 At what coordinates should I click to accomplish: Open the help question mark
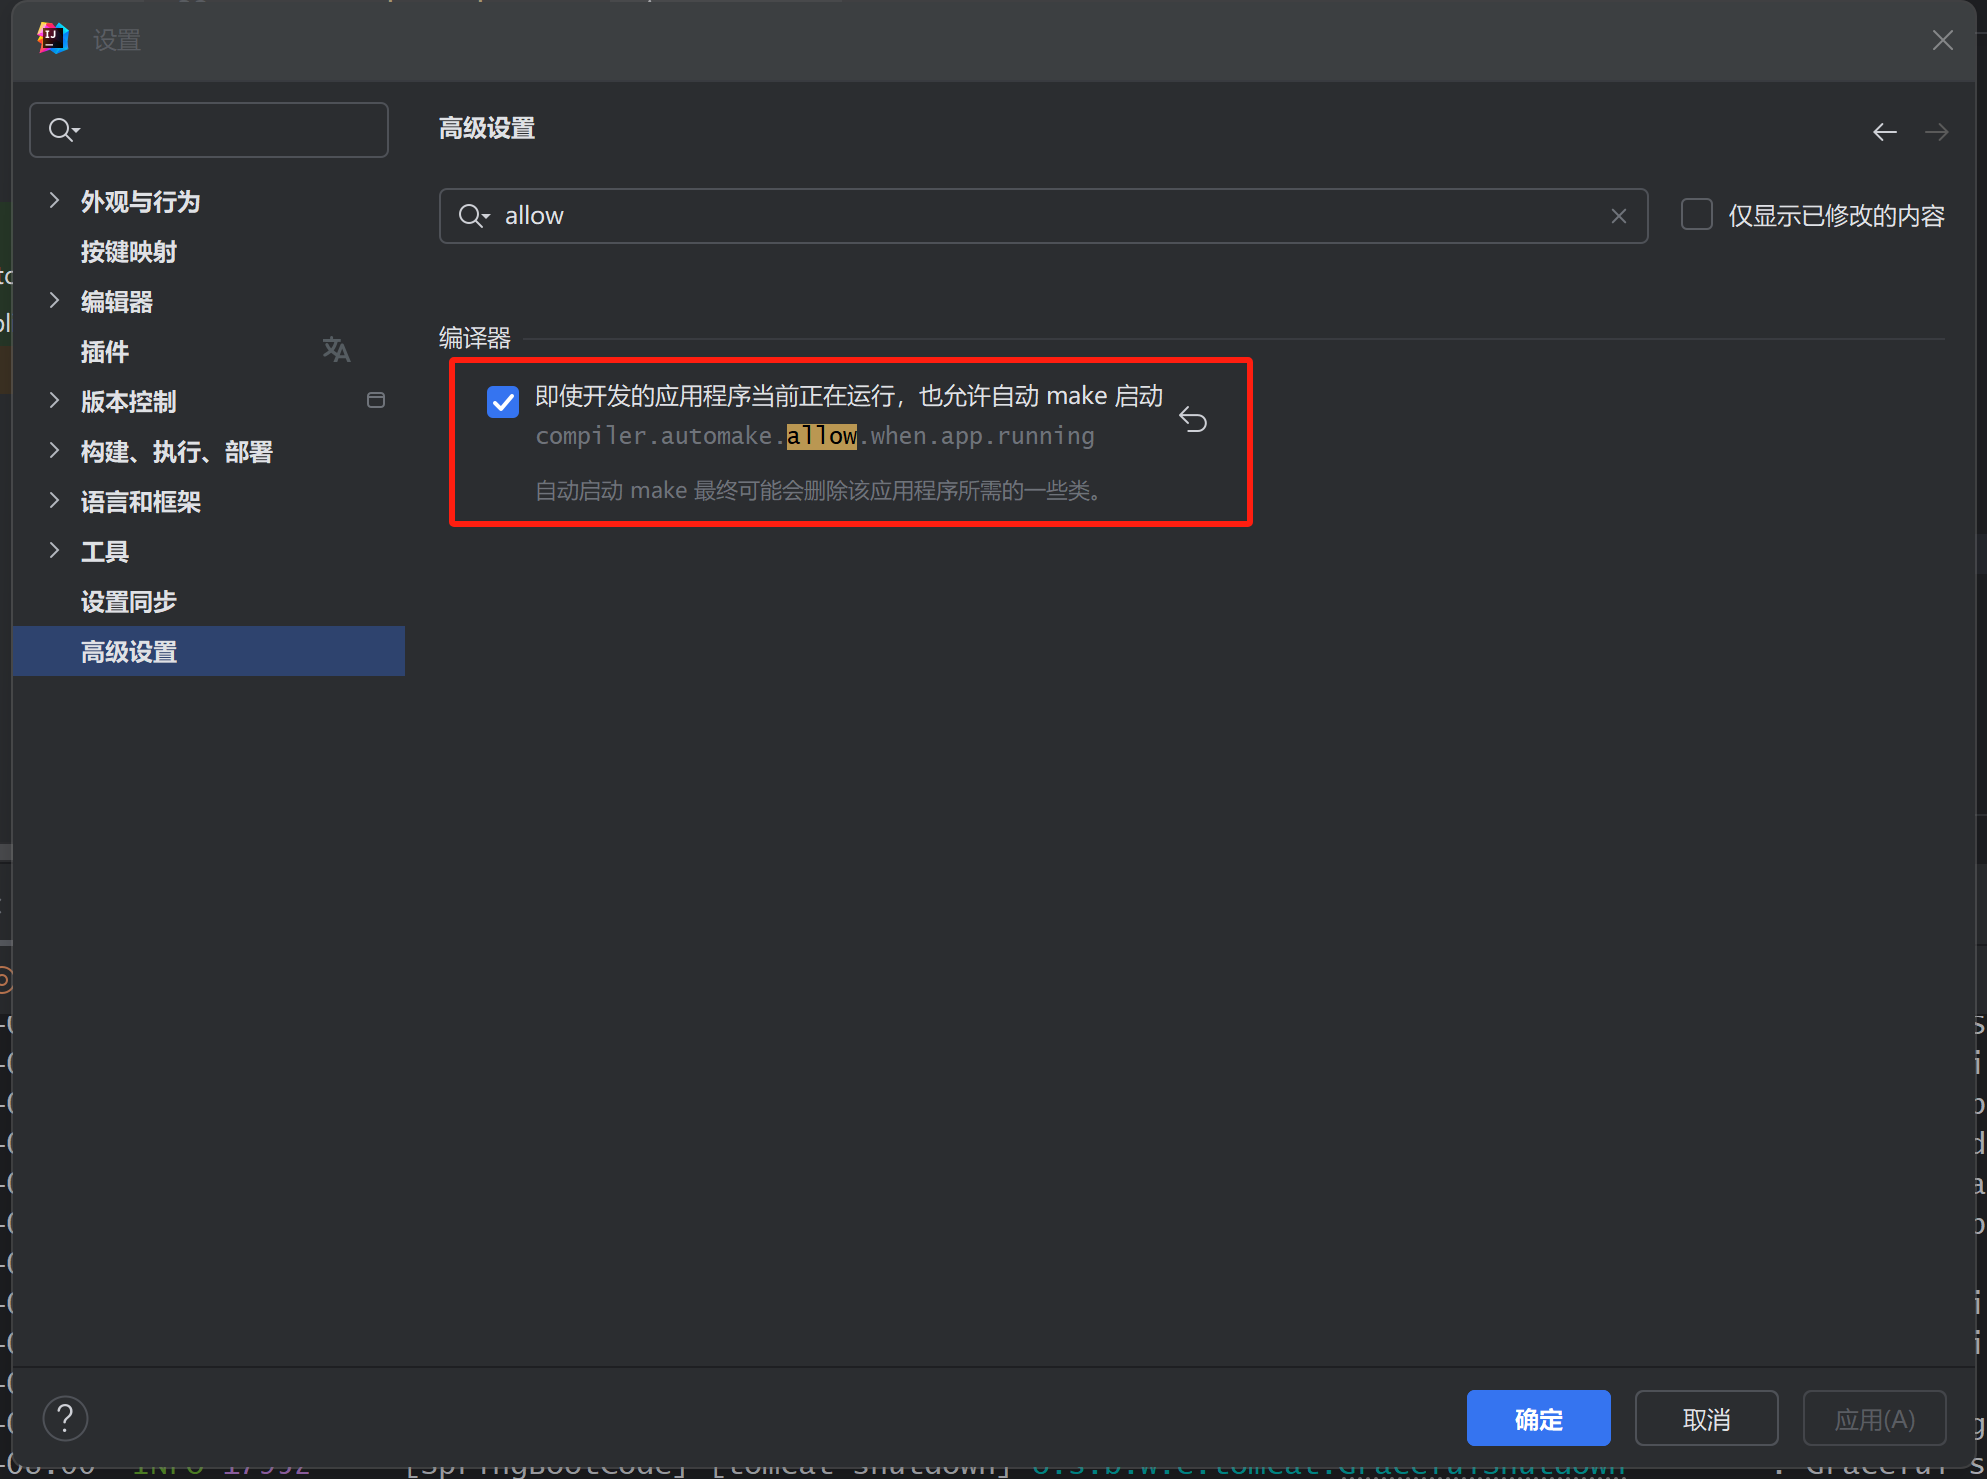[x=65, y=1418]
